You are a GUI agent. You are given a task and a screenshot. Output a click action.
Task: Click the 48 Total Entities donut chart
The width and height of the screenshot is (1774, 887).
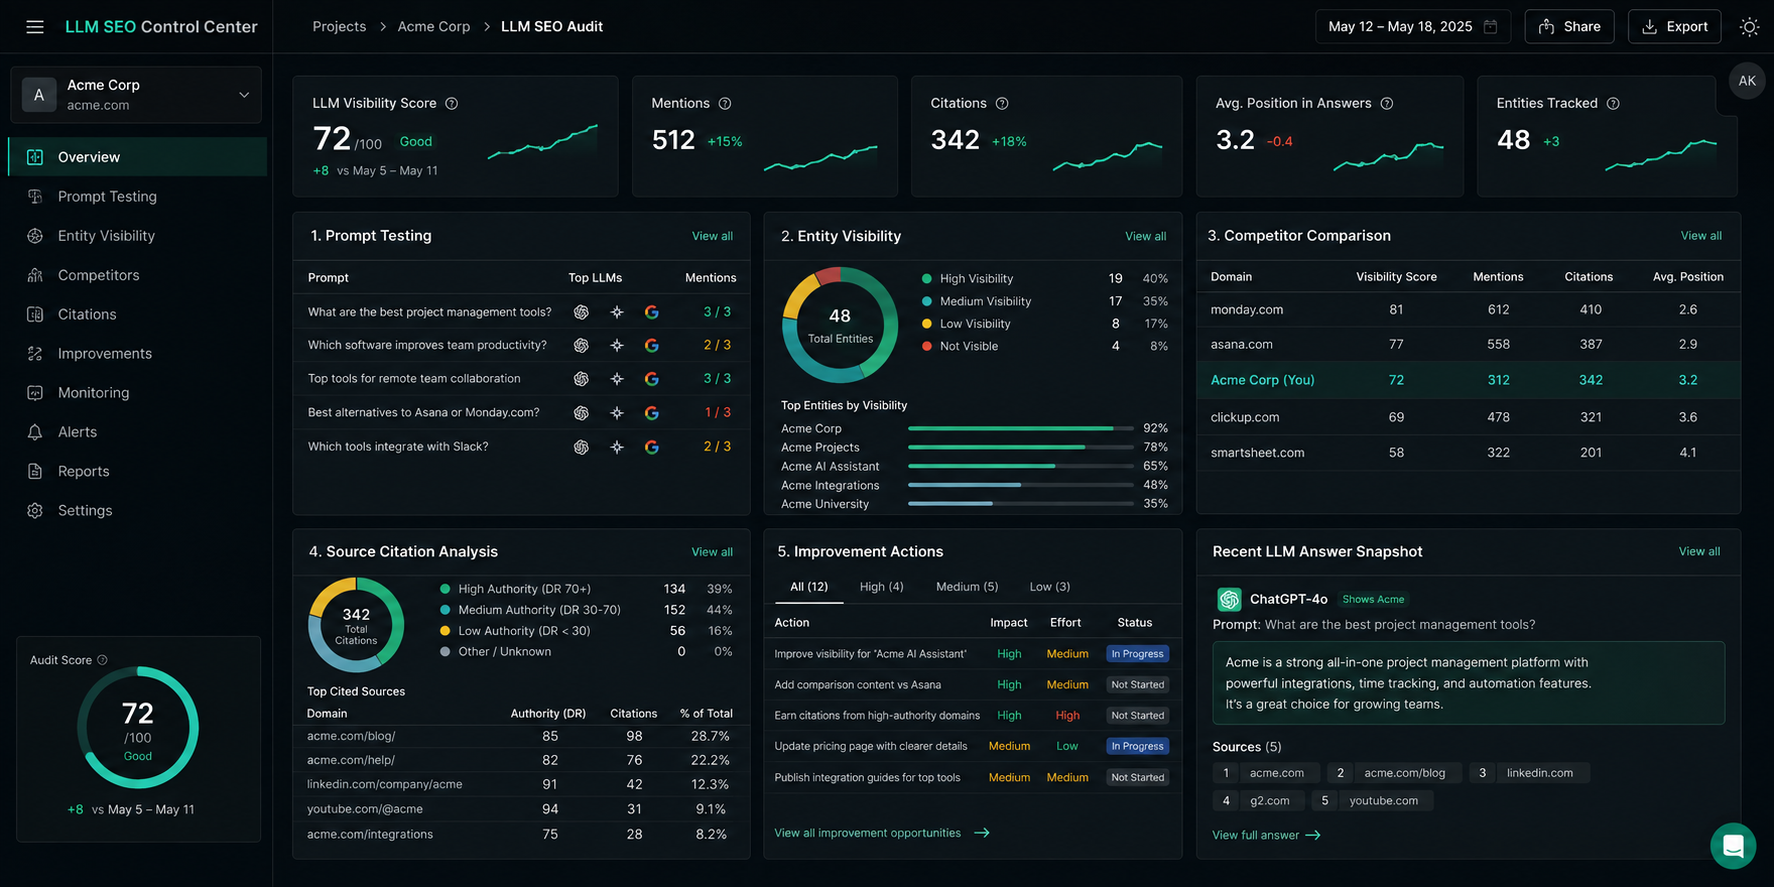(840, 325)
